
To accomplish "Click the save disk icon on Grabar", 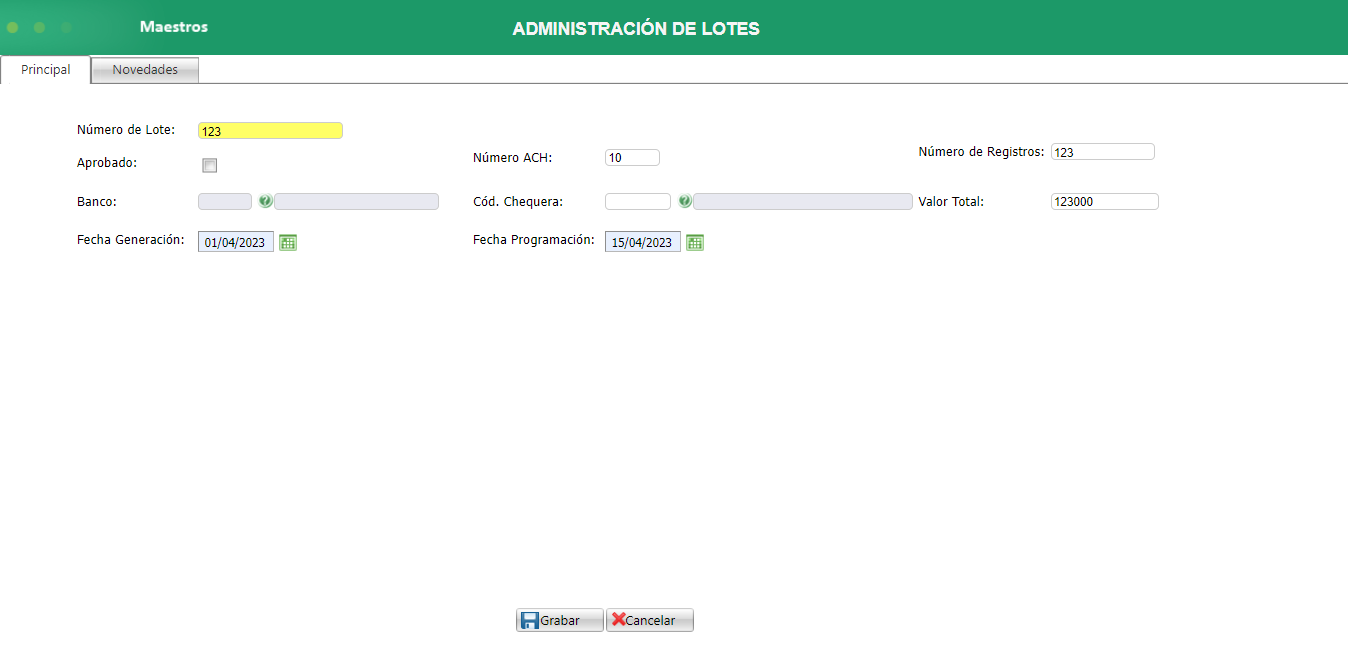I will point(529,620).
